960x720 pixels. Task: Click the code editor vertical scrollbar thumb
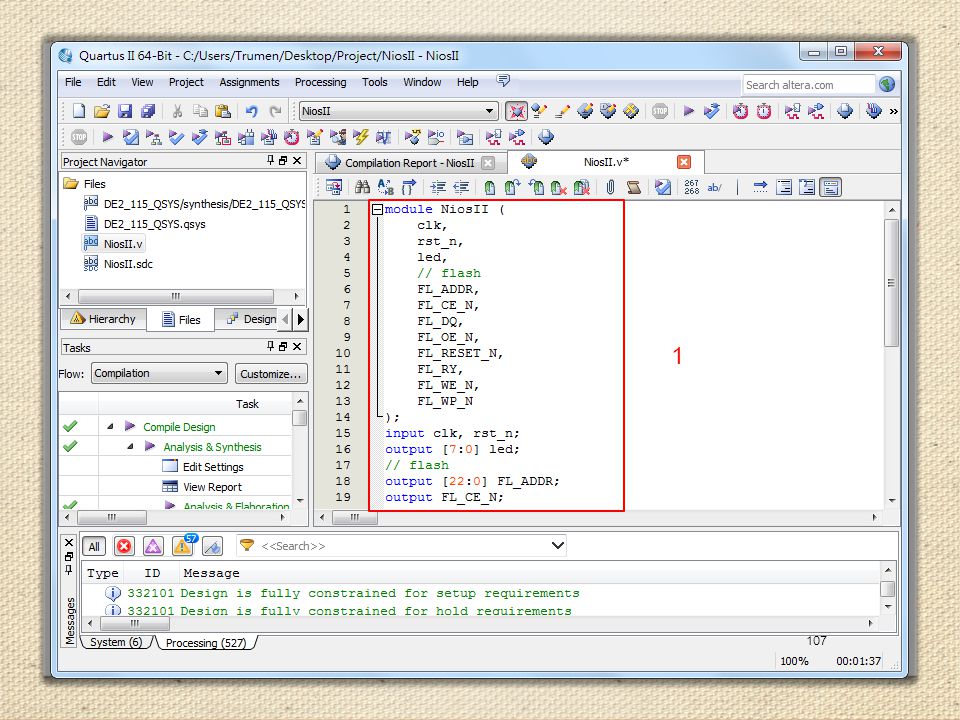click(891, 283)
